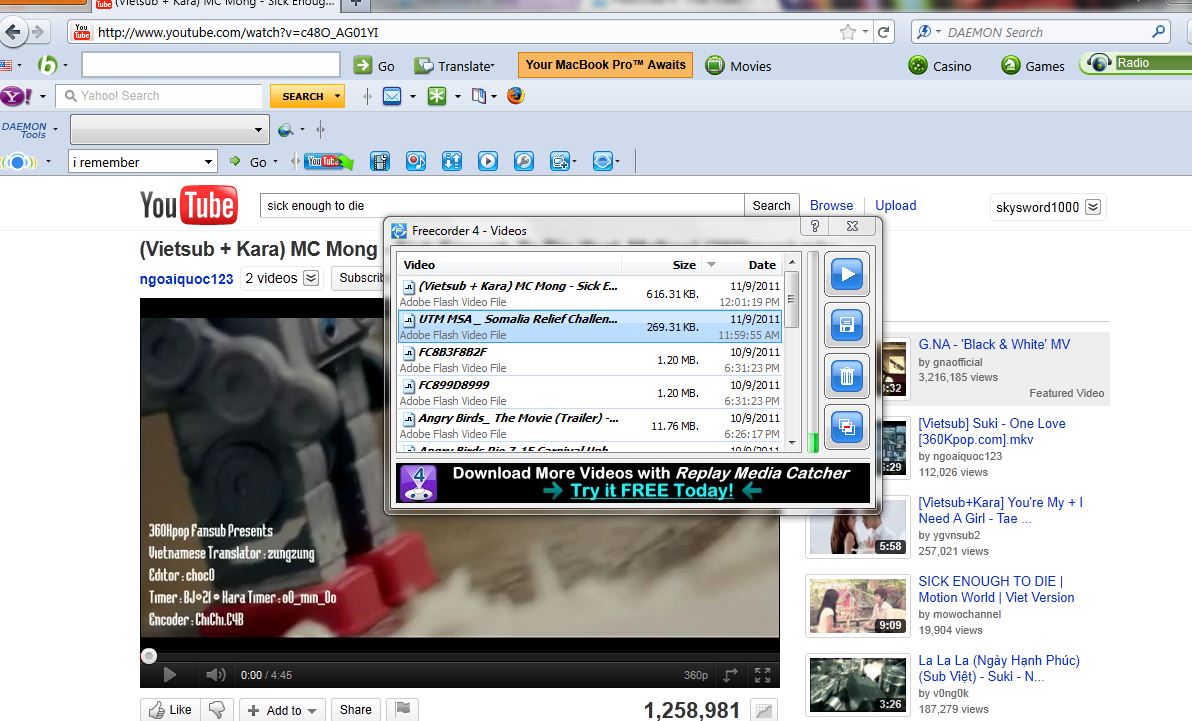Click the 'Your MacBook Pro Awaits' ad button
The width and height of the screenshot is (1192, 721).
point(605,65)
